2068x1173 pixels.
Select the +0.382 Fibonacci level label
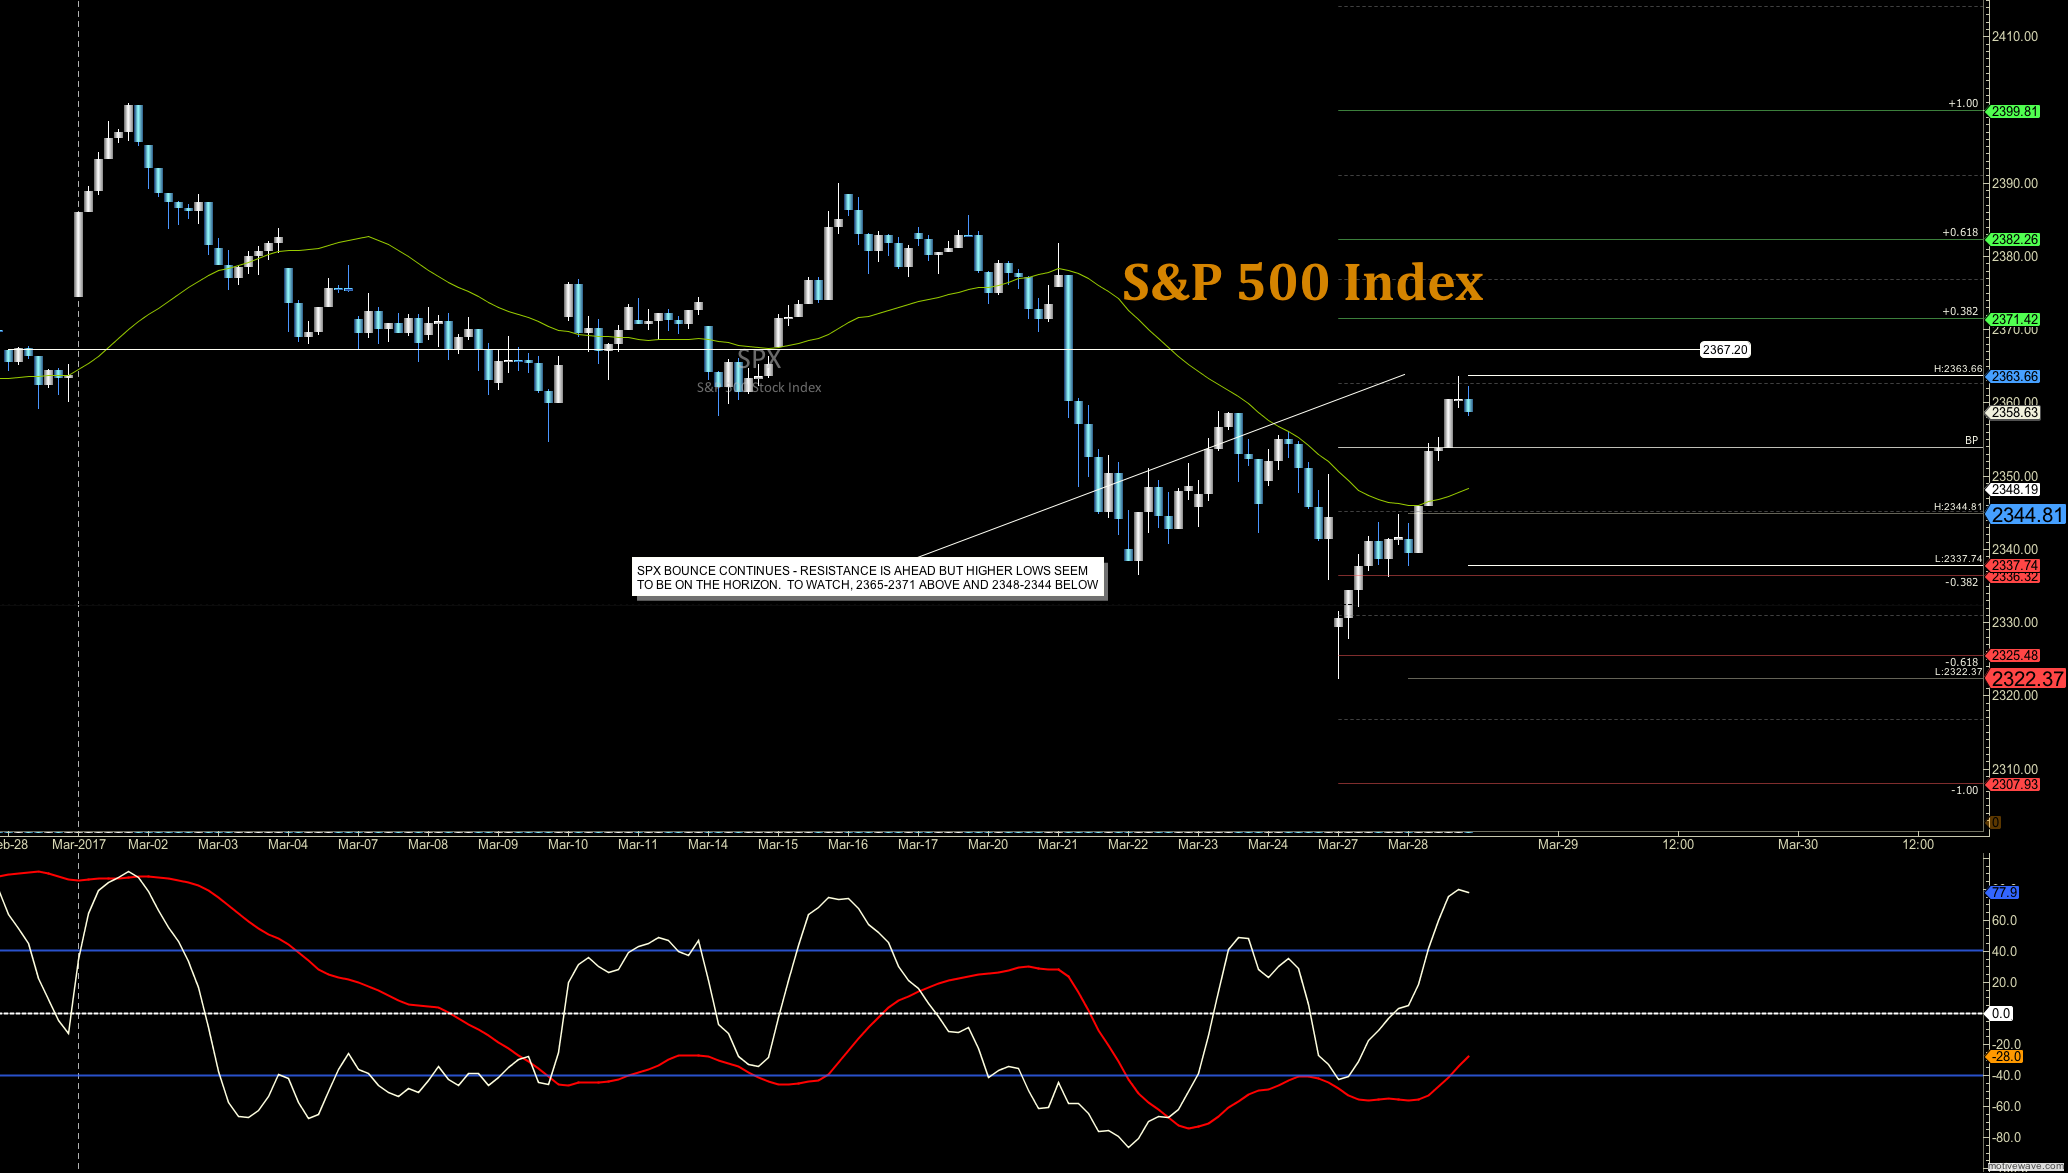point(1960,311)
